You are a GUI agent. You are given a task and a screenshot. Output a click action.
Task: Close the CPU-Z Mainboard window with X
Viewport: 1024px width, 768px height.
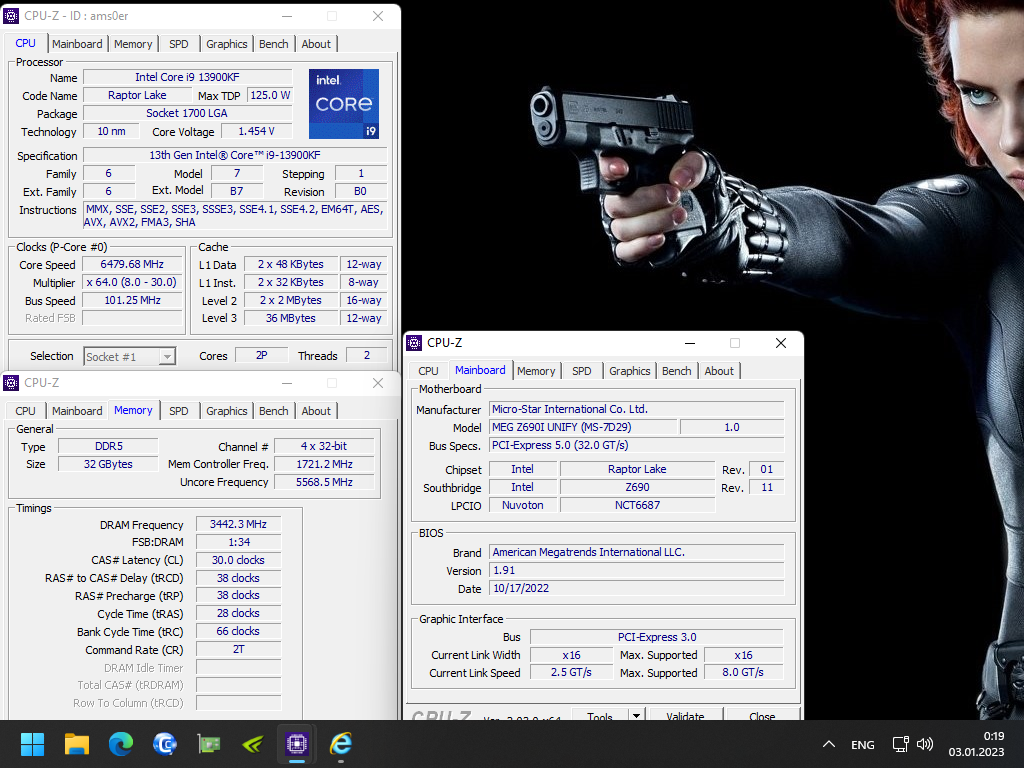click(x=780, y=343)
